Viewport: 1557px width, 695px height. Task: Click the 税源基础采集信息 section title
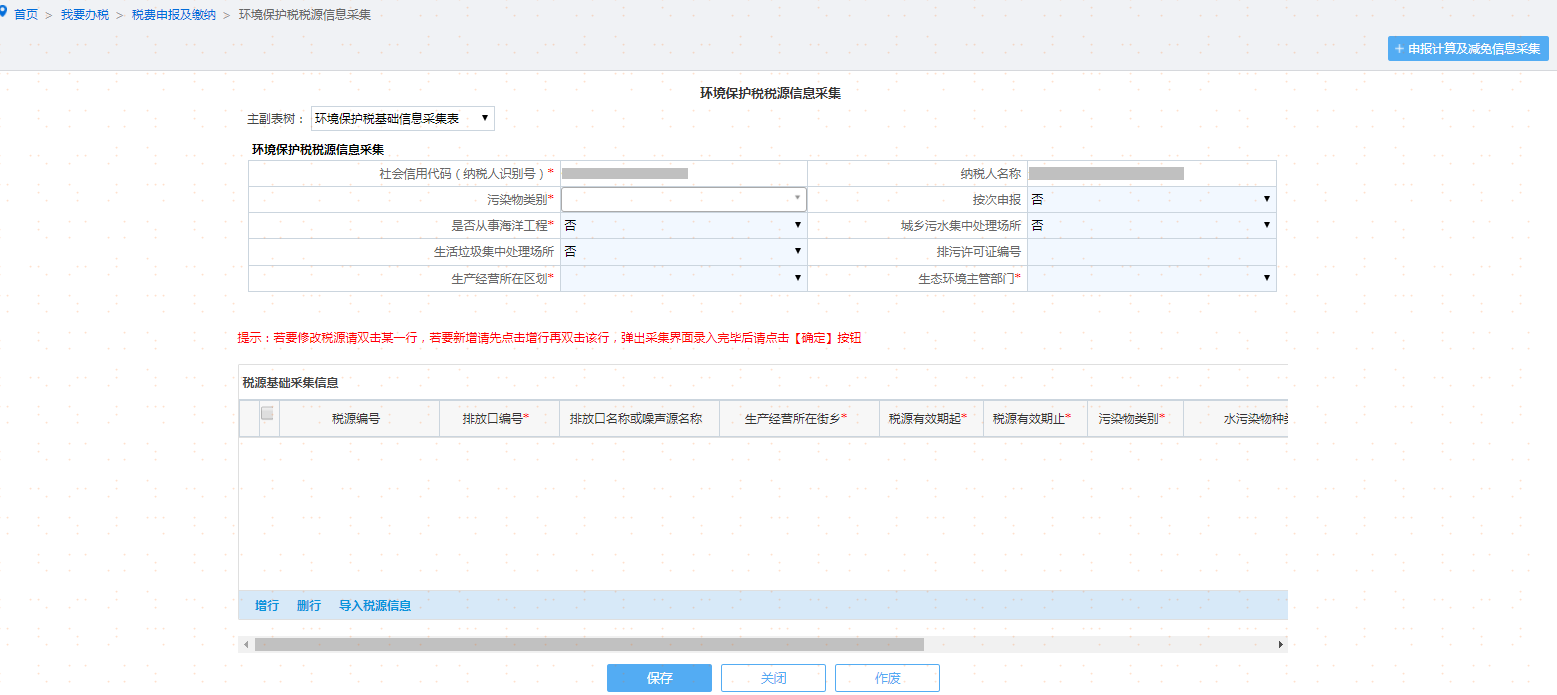point(290,382)
